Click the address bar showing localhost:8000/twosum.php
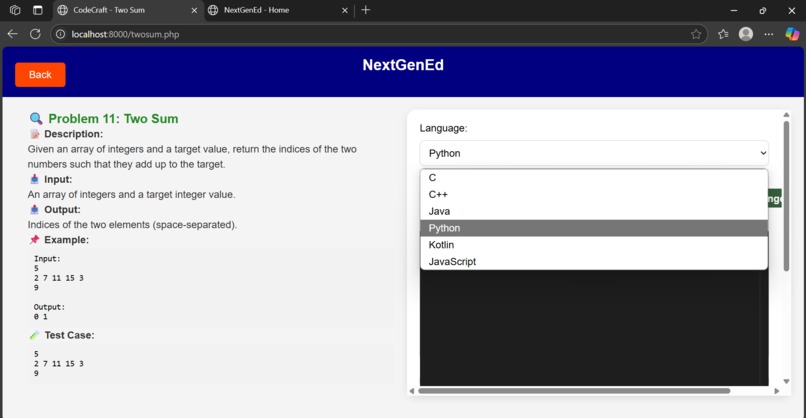The height and width of the screenshot is (418, 806). (x=379, y=34)
